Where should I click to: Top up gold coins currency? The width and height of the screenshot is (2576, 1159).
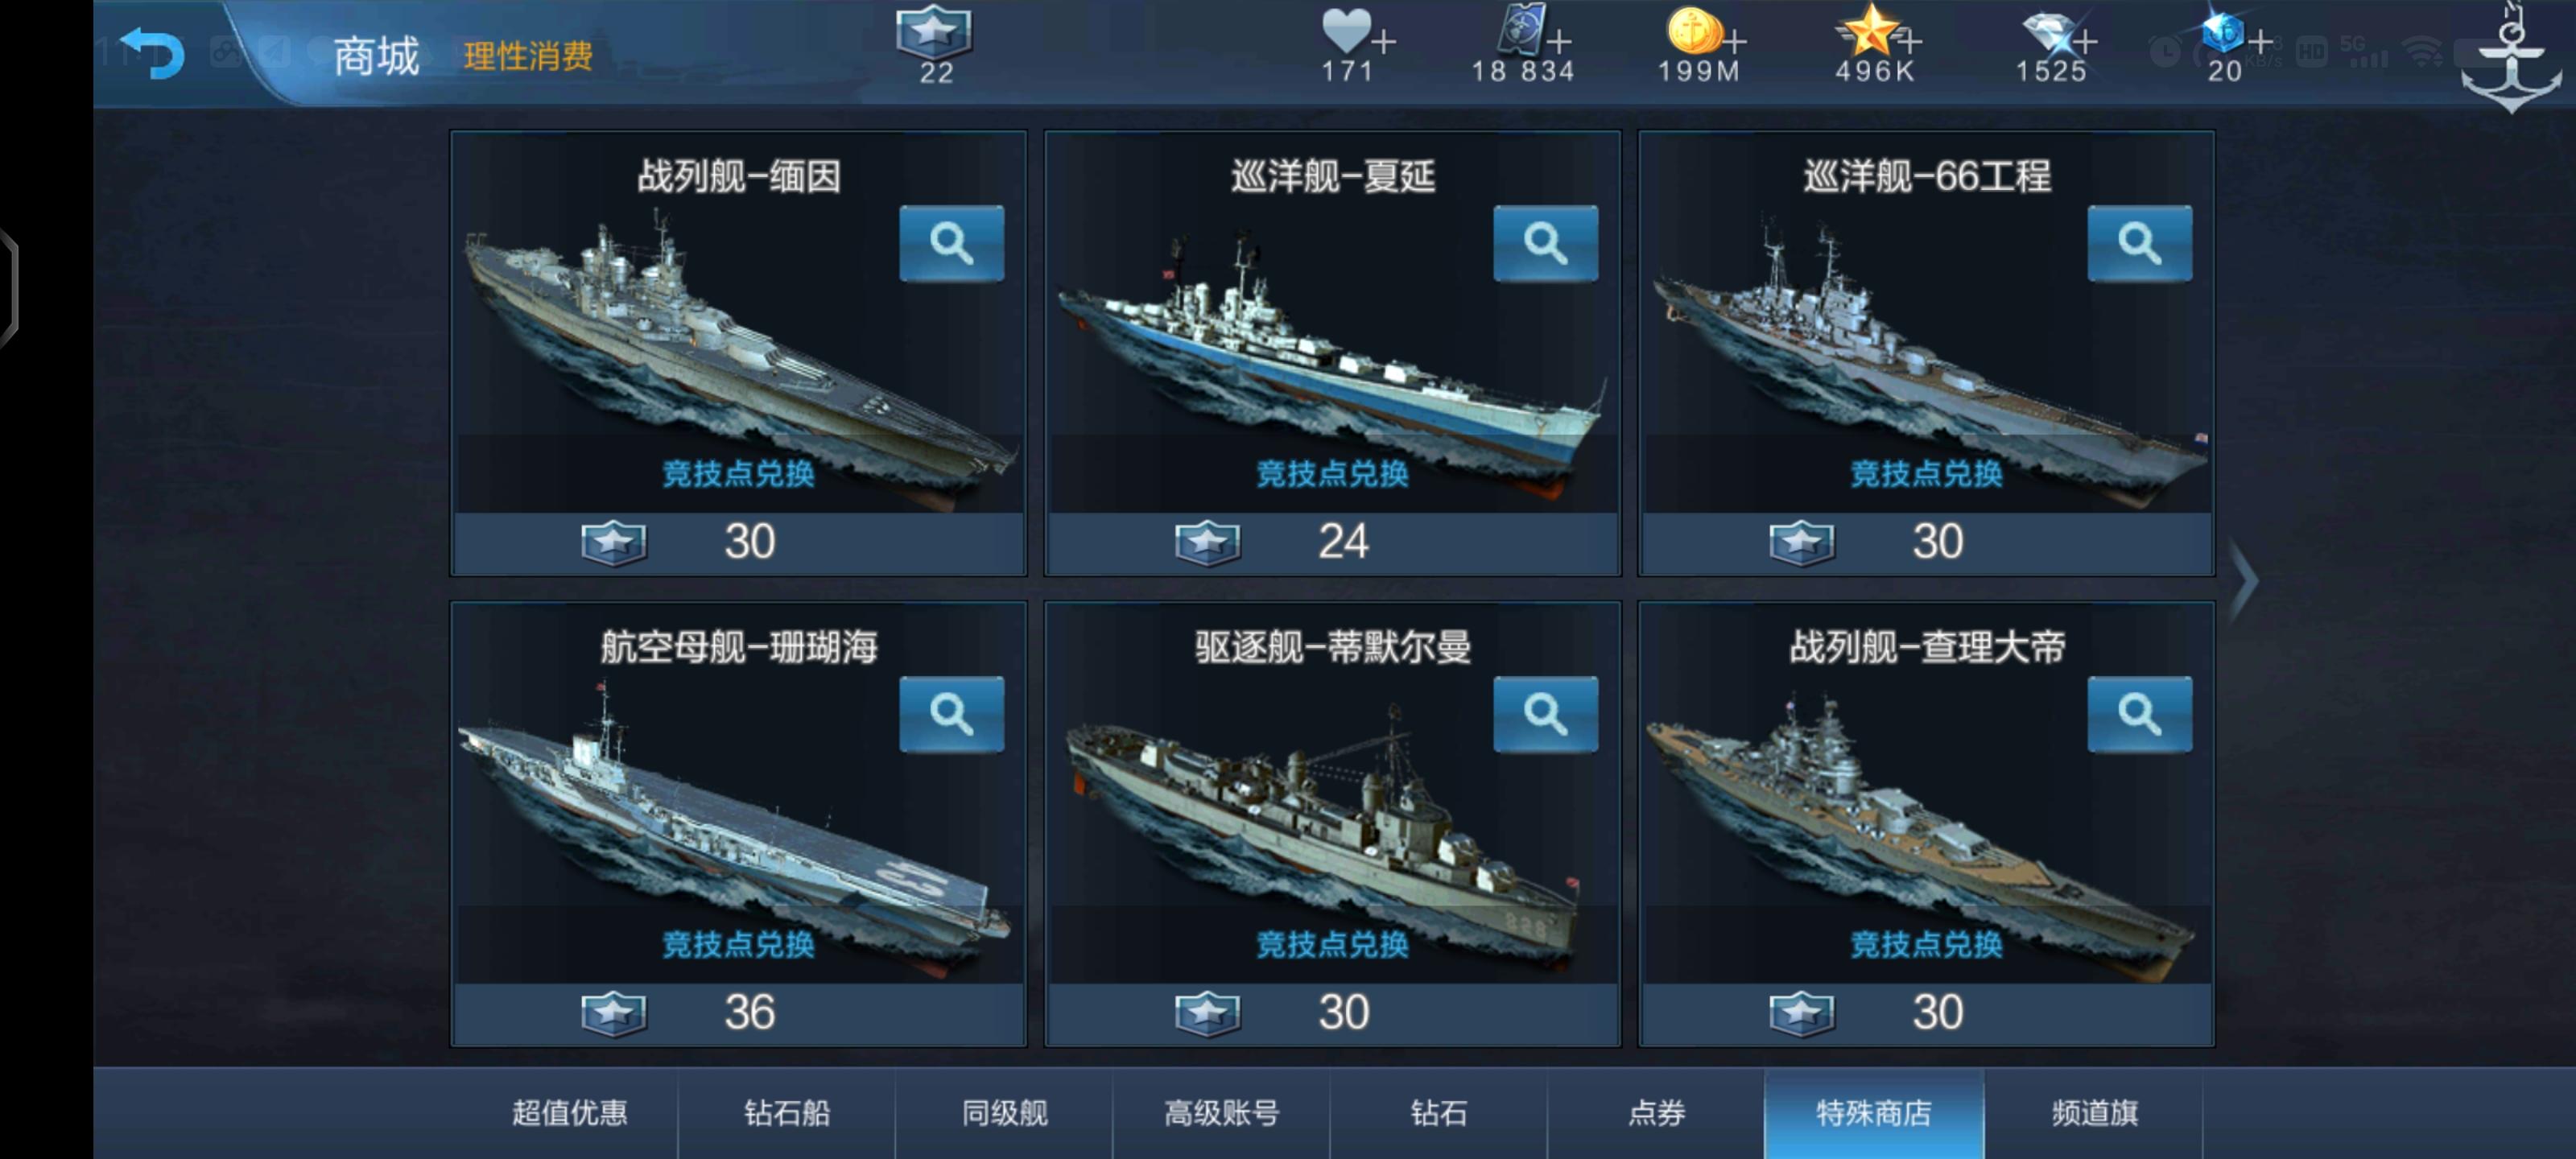(x=1735, y=42)
